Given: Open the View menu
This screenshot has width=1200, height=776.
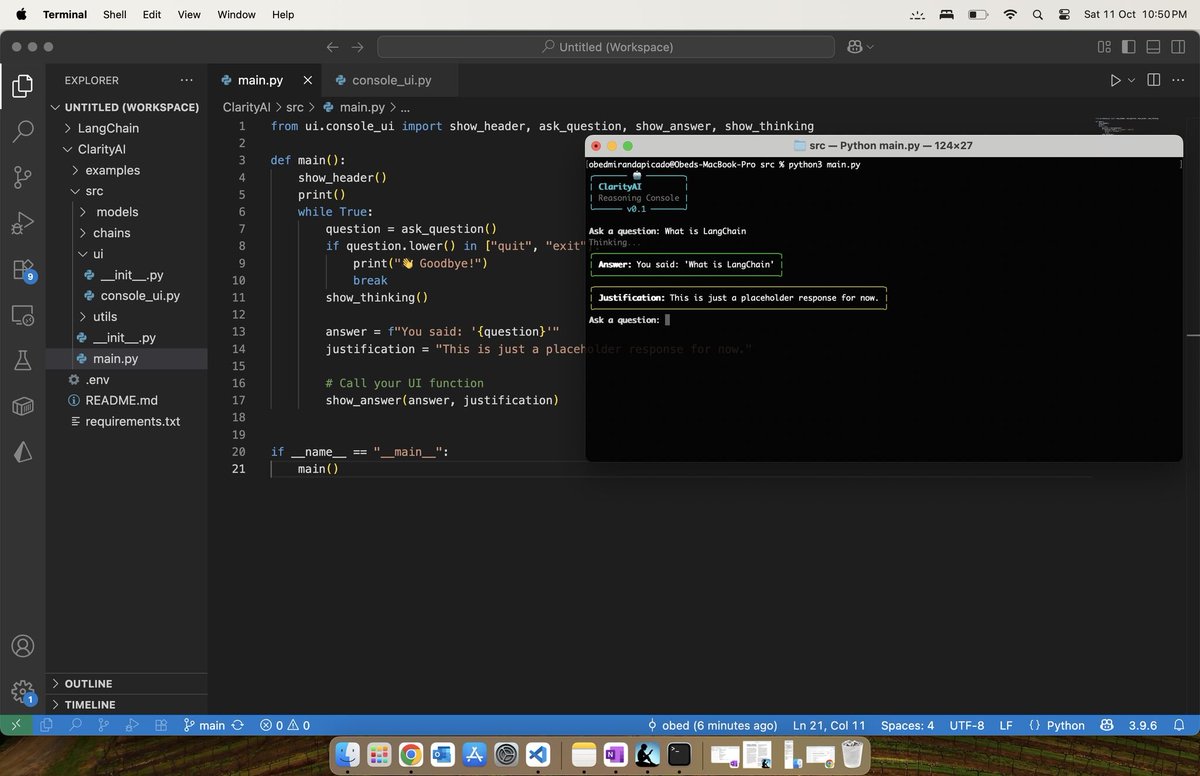Looking at the screenshot, I should (x=189, y=15).
